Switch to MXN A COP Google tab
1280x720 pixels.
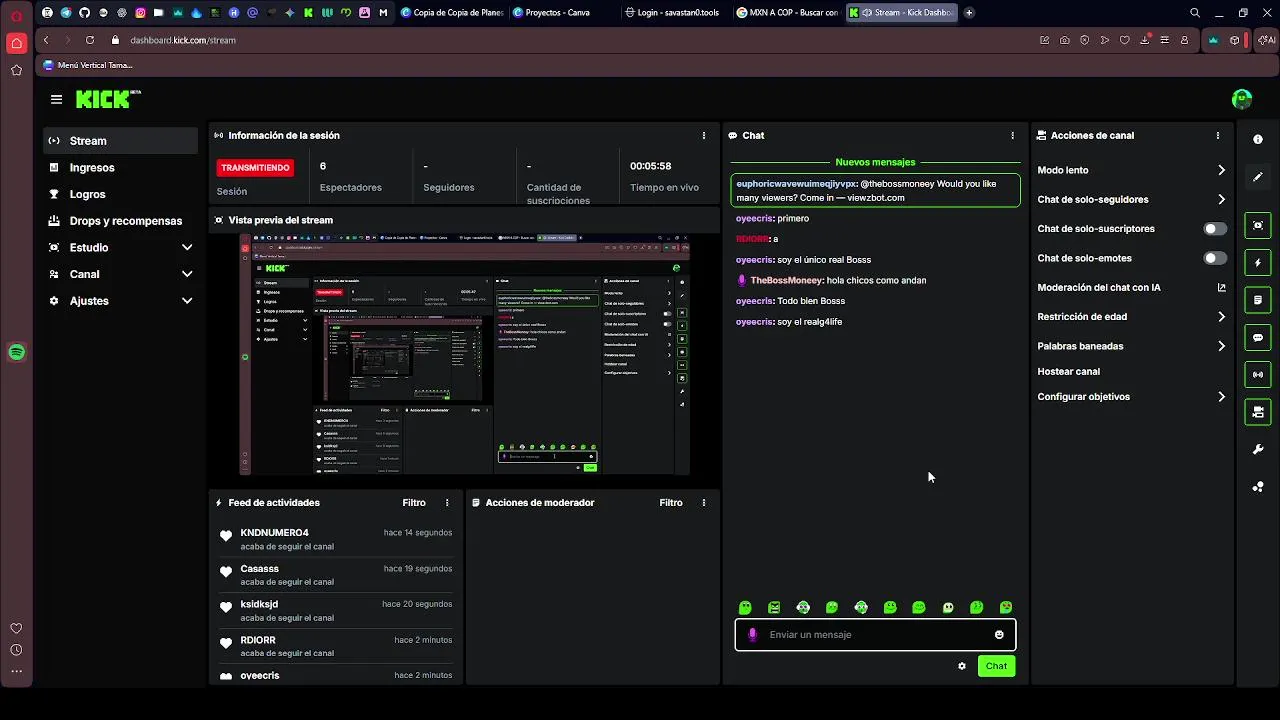point(787,13)
